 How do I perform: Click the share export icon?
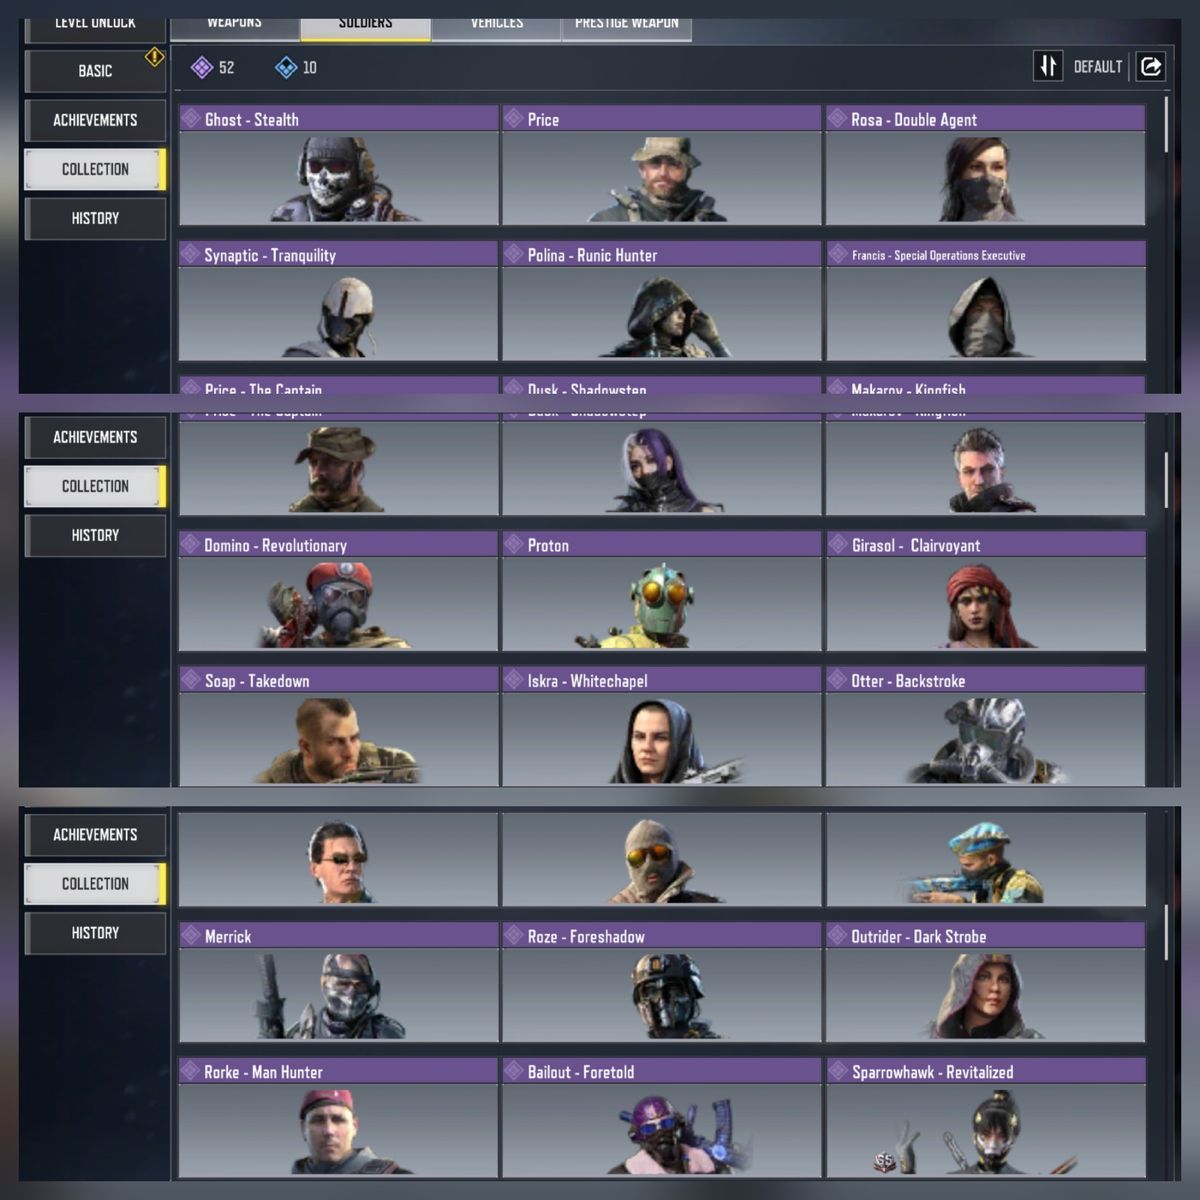1151,67
